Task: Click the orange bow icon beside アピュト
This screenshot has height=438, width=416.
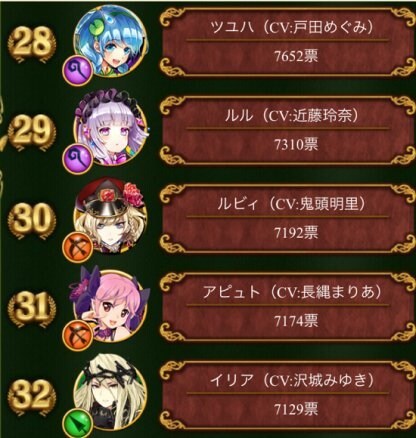Action: click(x=78, y=335)
